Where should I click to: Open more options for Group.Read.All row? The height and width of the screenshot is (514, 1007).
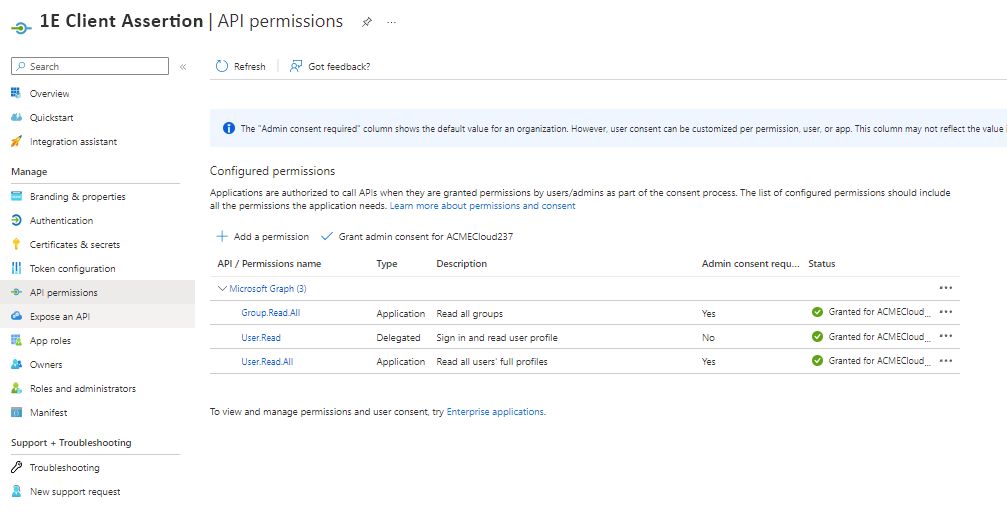click(x=945, y=312)
